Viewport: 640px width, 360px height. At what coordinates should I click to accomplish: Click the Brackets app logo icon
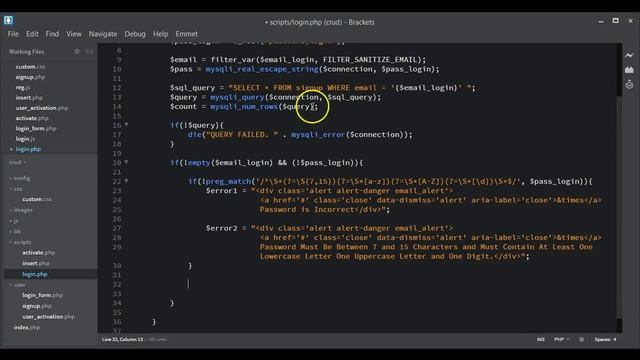tap(8, 20)
